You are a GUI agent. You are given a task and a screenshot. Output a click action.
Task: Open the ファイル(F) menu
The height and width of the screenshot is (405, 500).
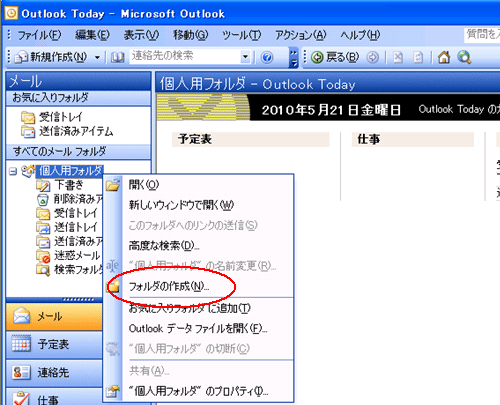(x=39, y=35)
